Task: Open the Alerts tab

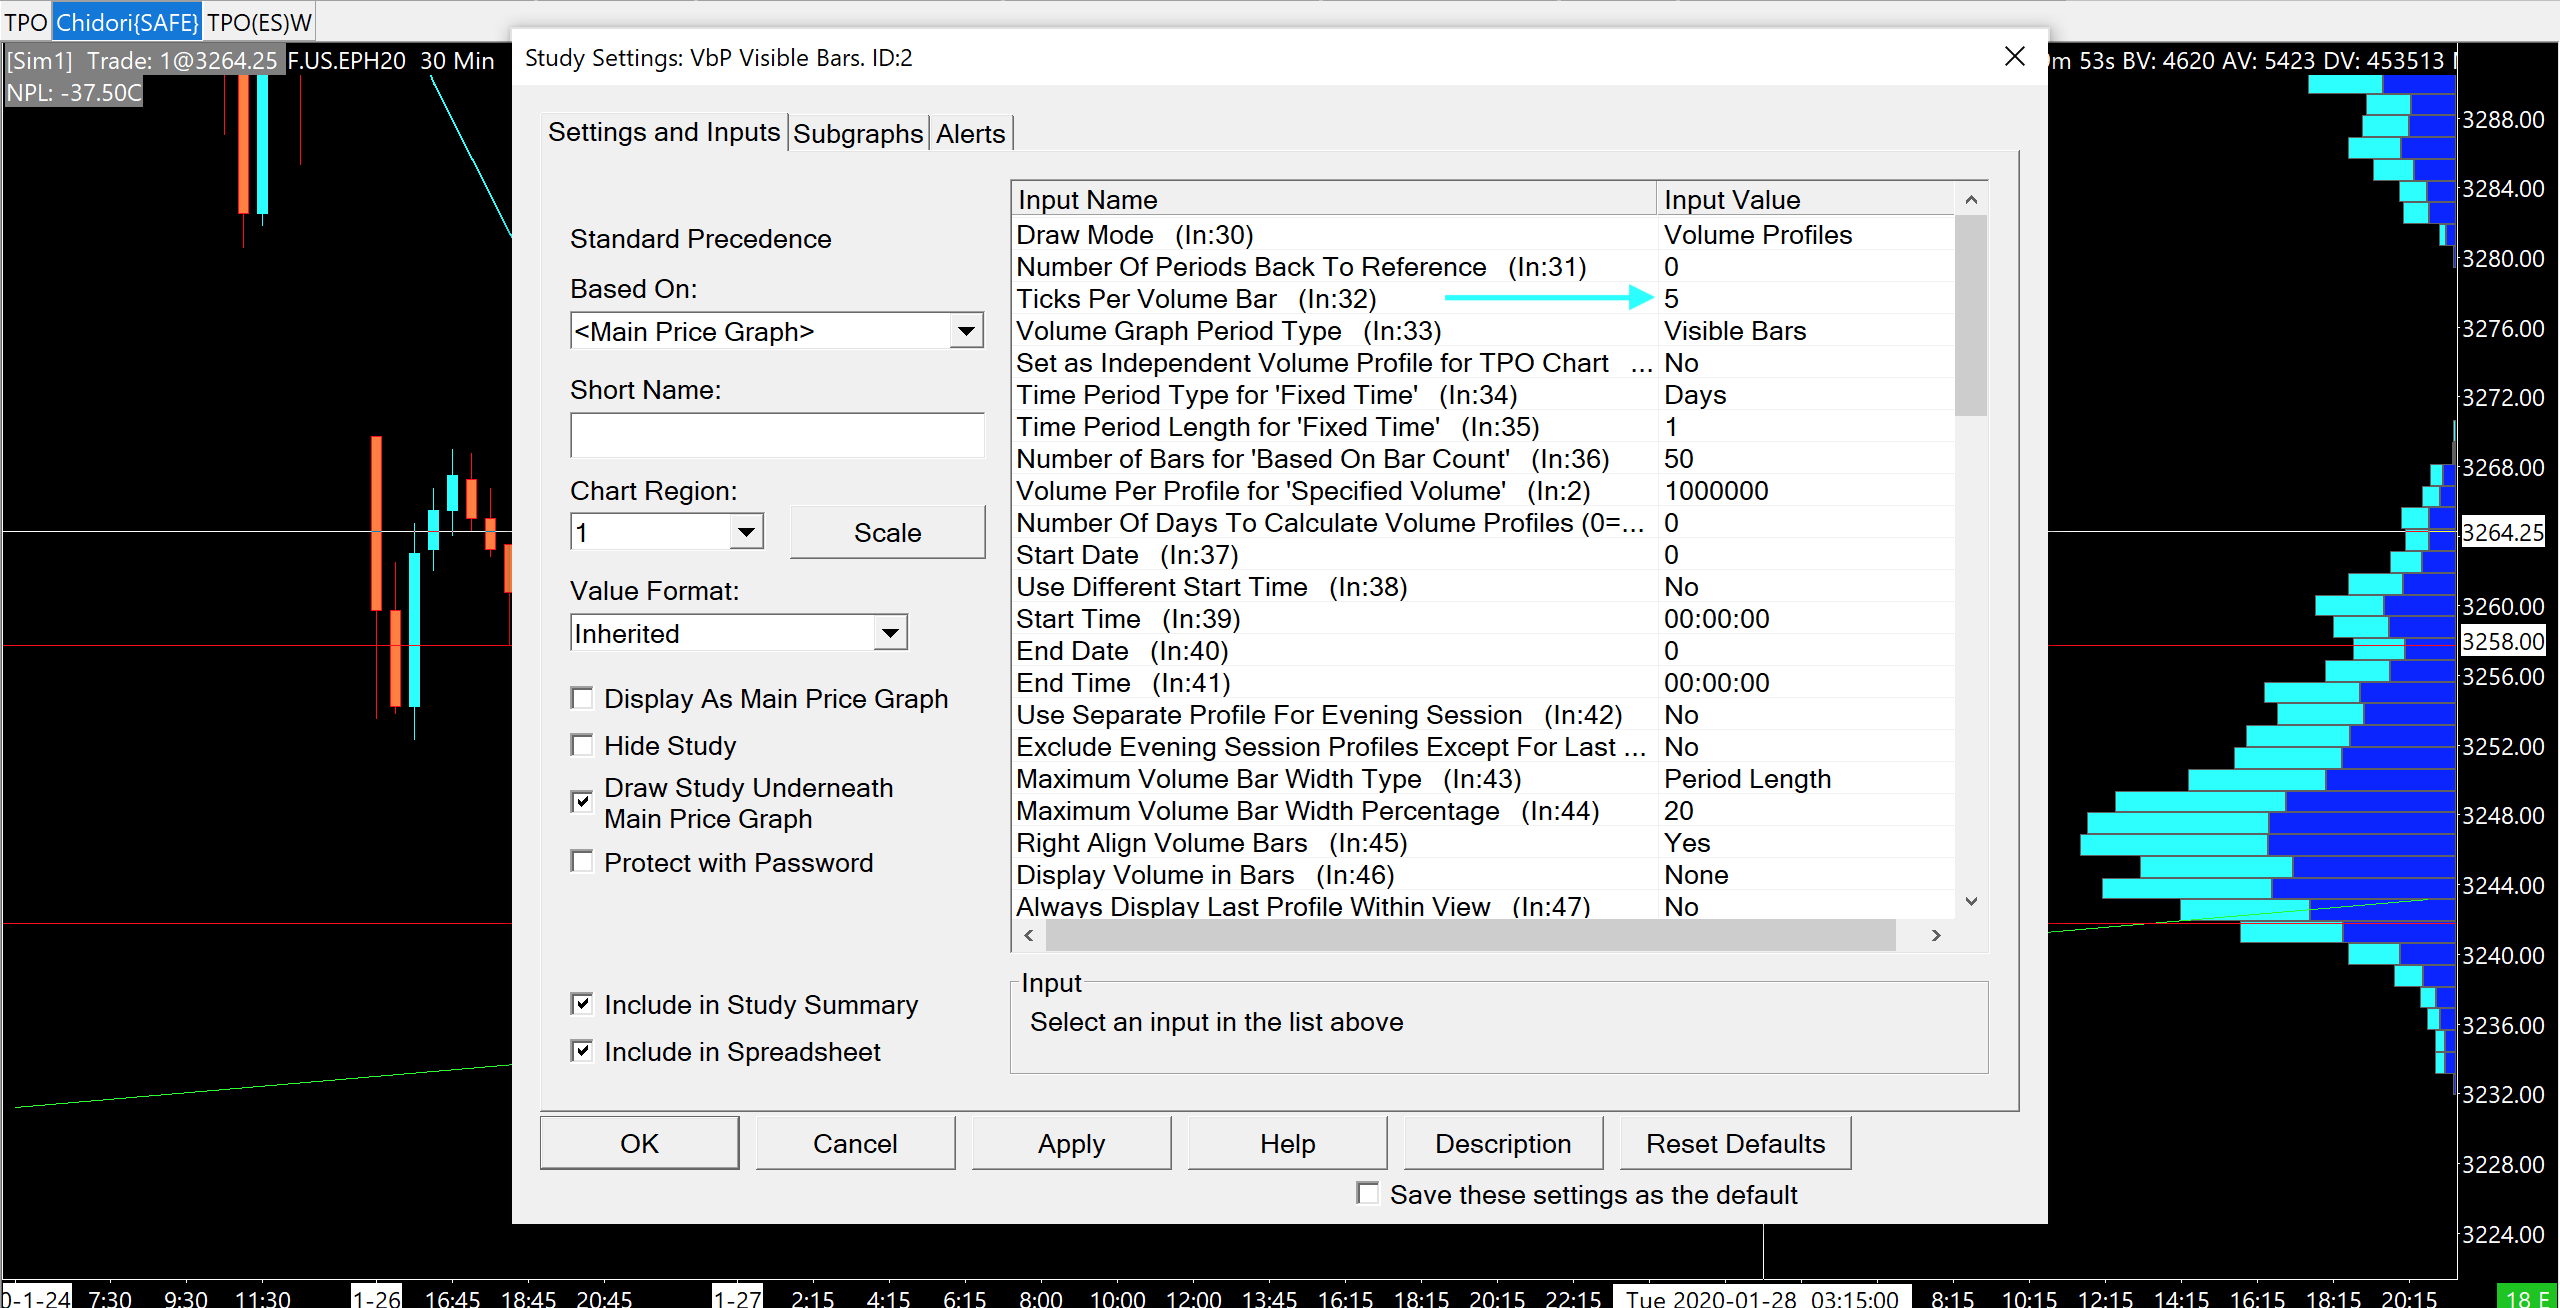Action: (970, 133)
